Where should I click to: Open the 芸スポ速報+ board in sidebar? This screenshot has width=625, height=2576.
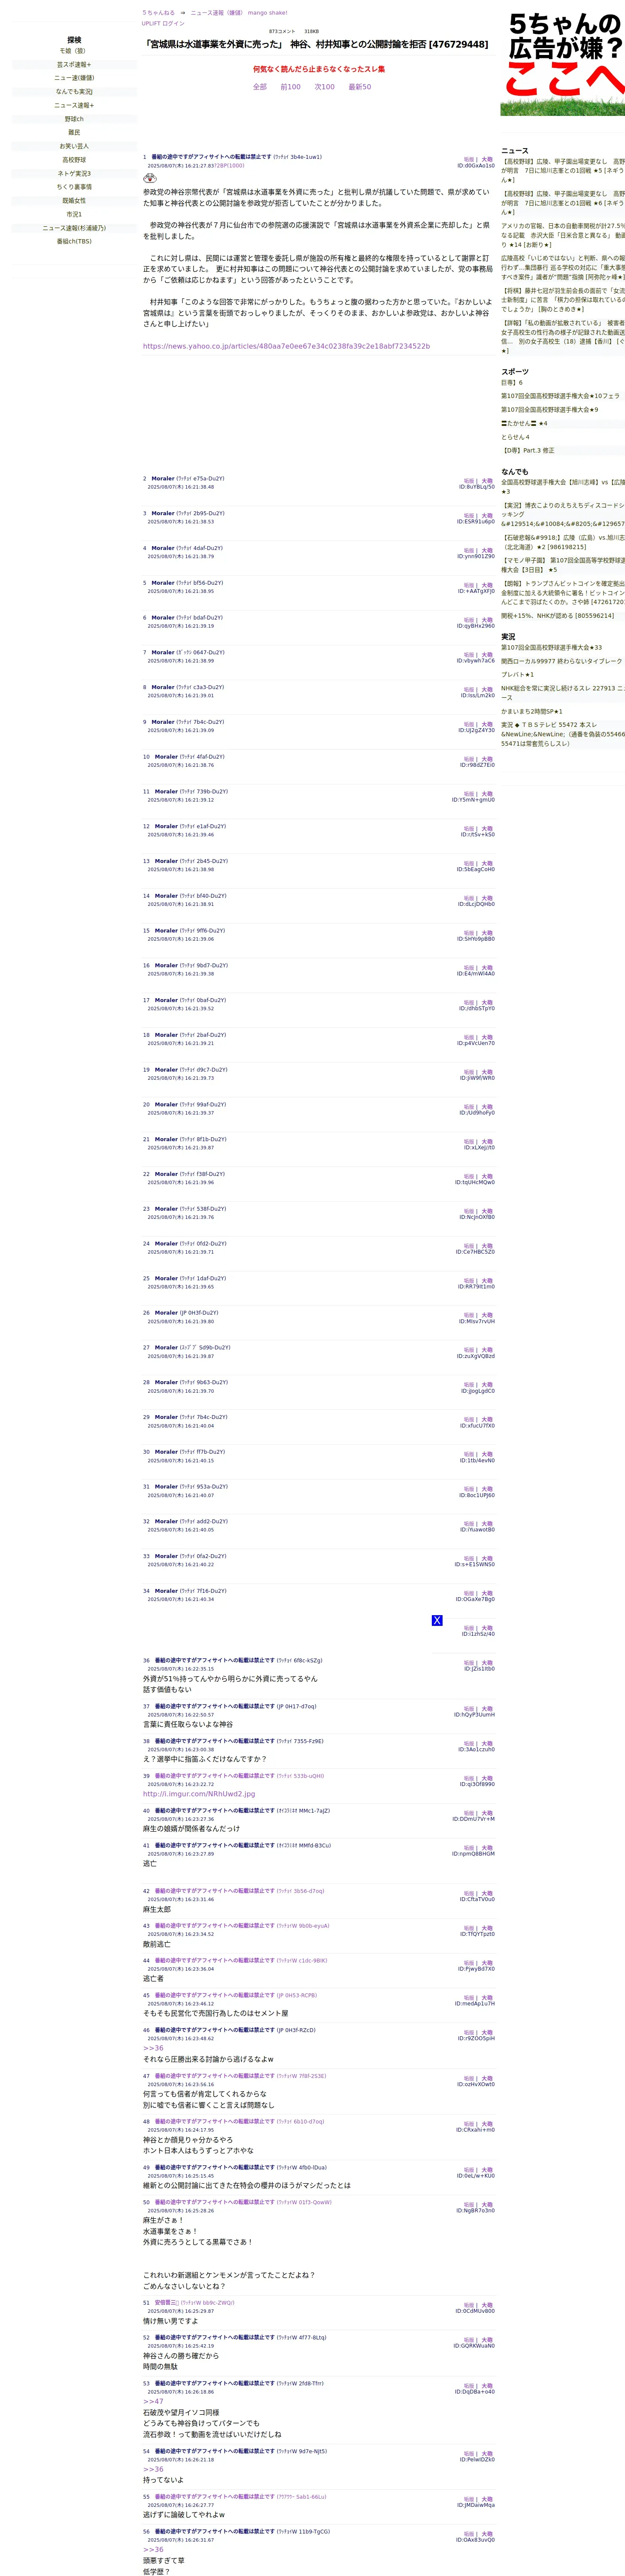pos(74,64)
